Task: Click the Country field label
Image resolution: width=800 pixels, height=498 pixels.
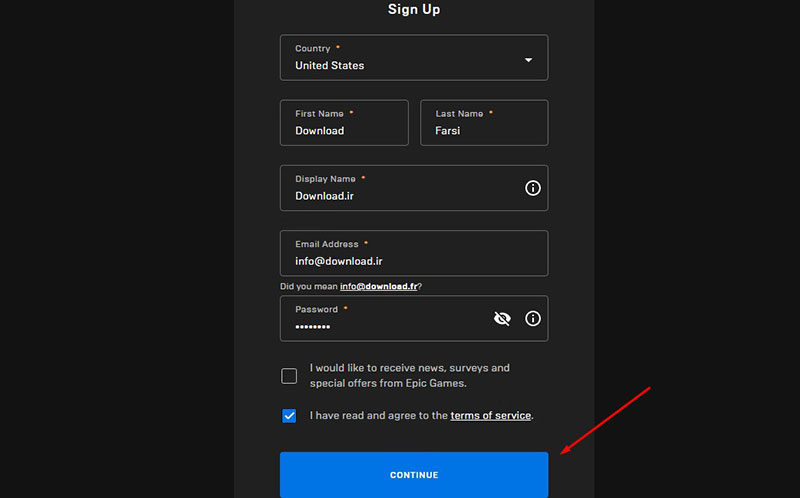Action: (313, 48)
